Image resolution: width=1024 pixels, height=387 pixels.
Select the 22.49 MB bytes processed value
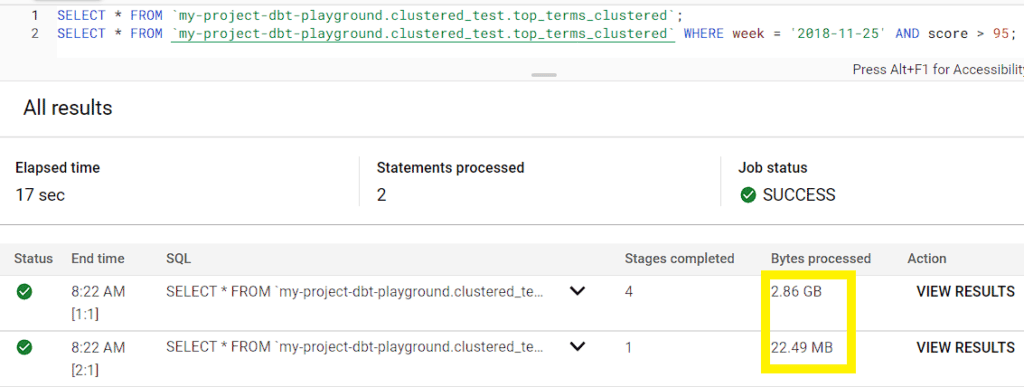pos(801,348)
